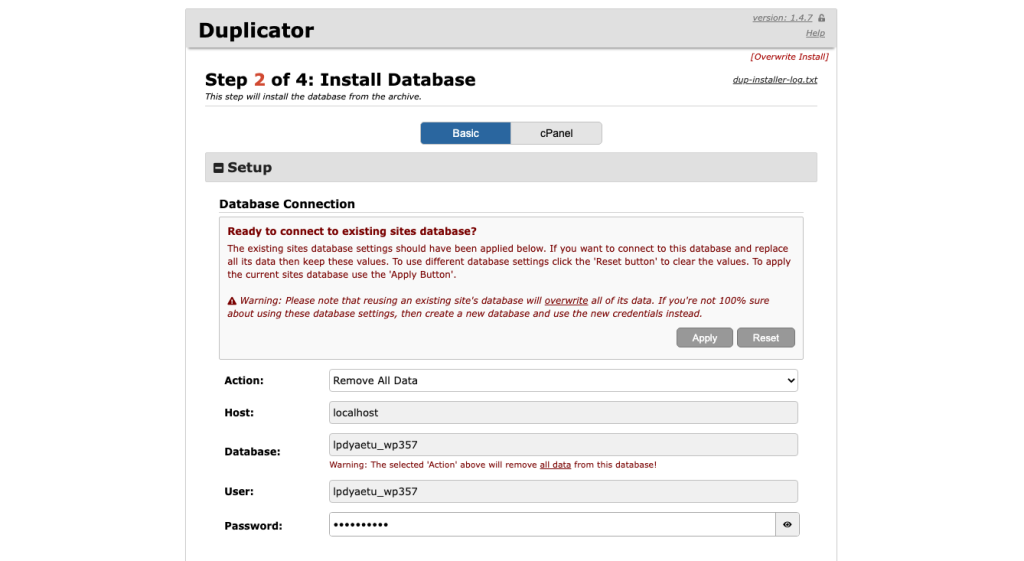The width and height of the screenshot is (1024, 561).
Task: Click the underlined overwrite link in warning
Action: [566, 300]
